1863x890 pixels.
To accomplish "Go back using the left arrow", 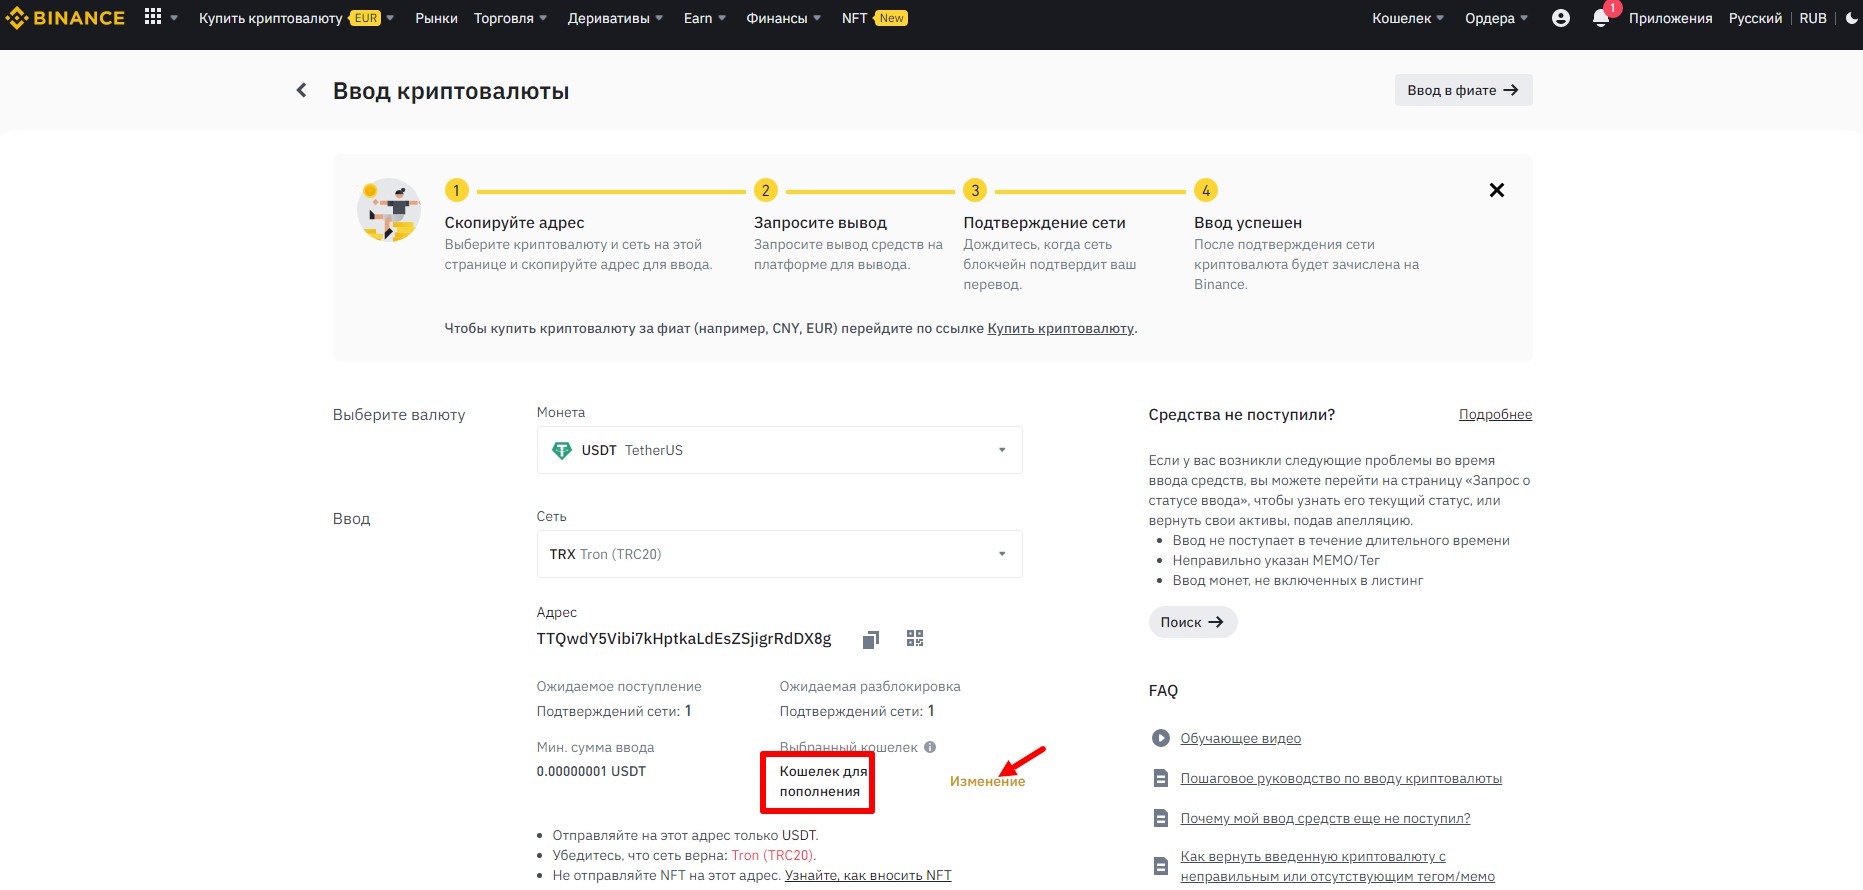I will [x=301, y=90].
